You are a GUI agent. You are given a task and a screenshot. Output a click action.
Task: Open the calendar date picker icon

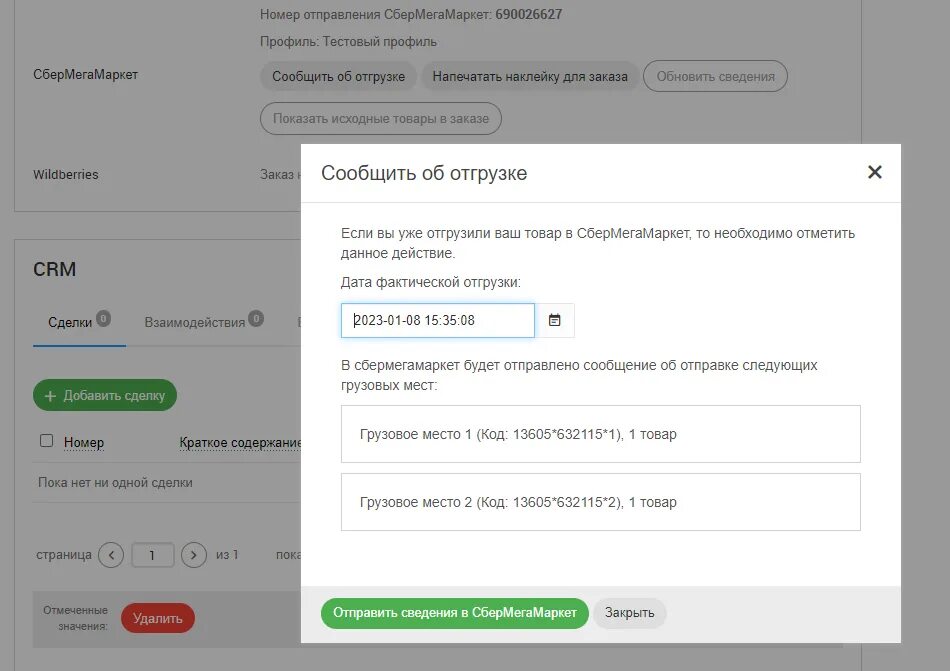[554, 320]
